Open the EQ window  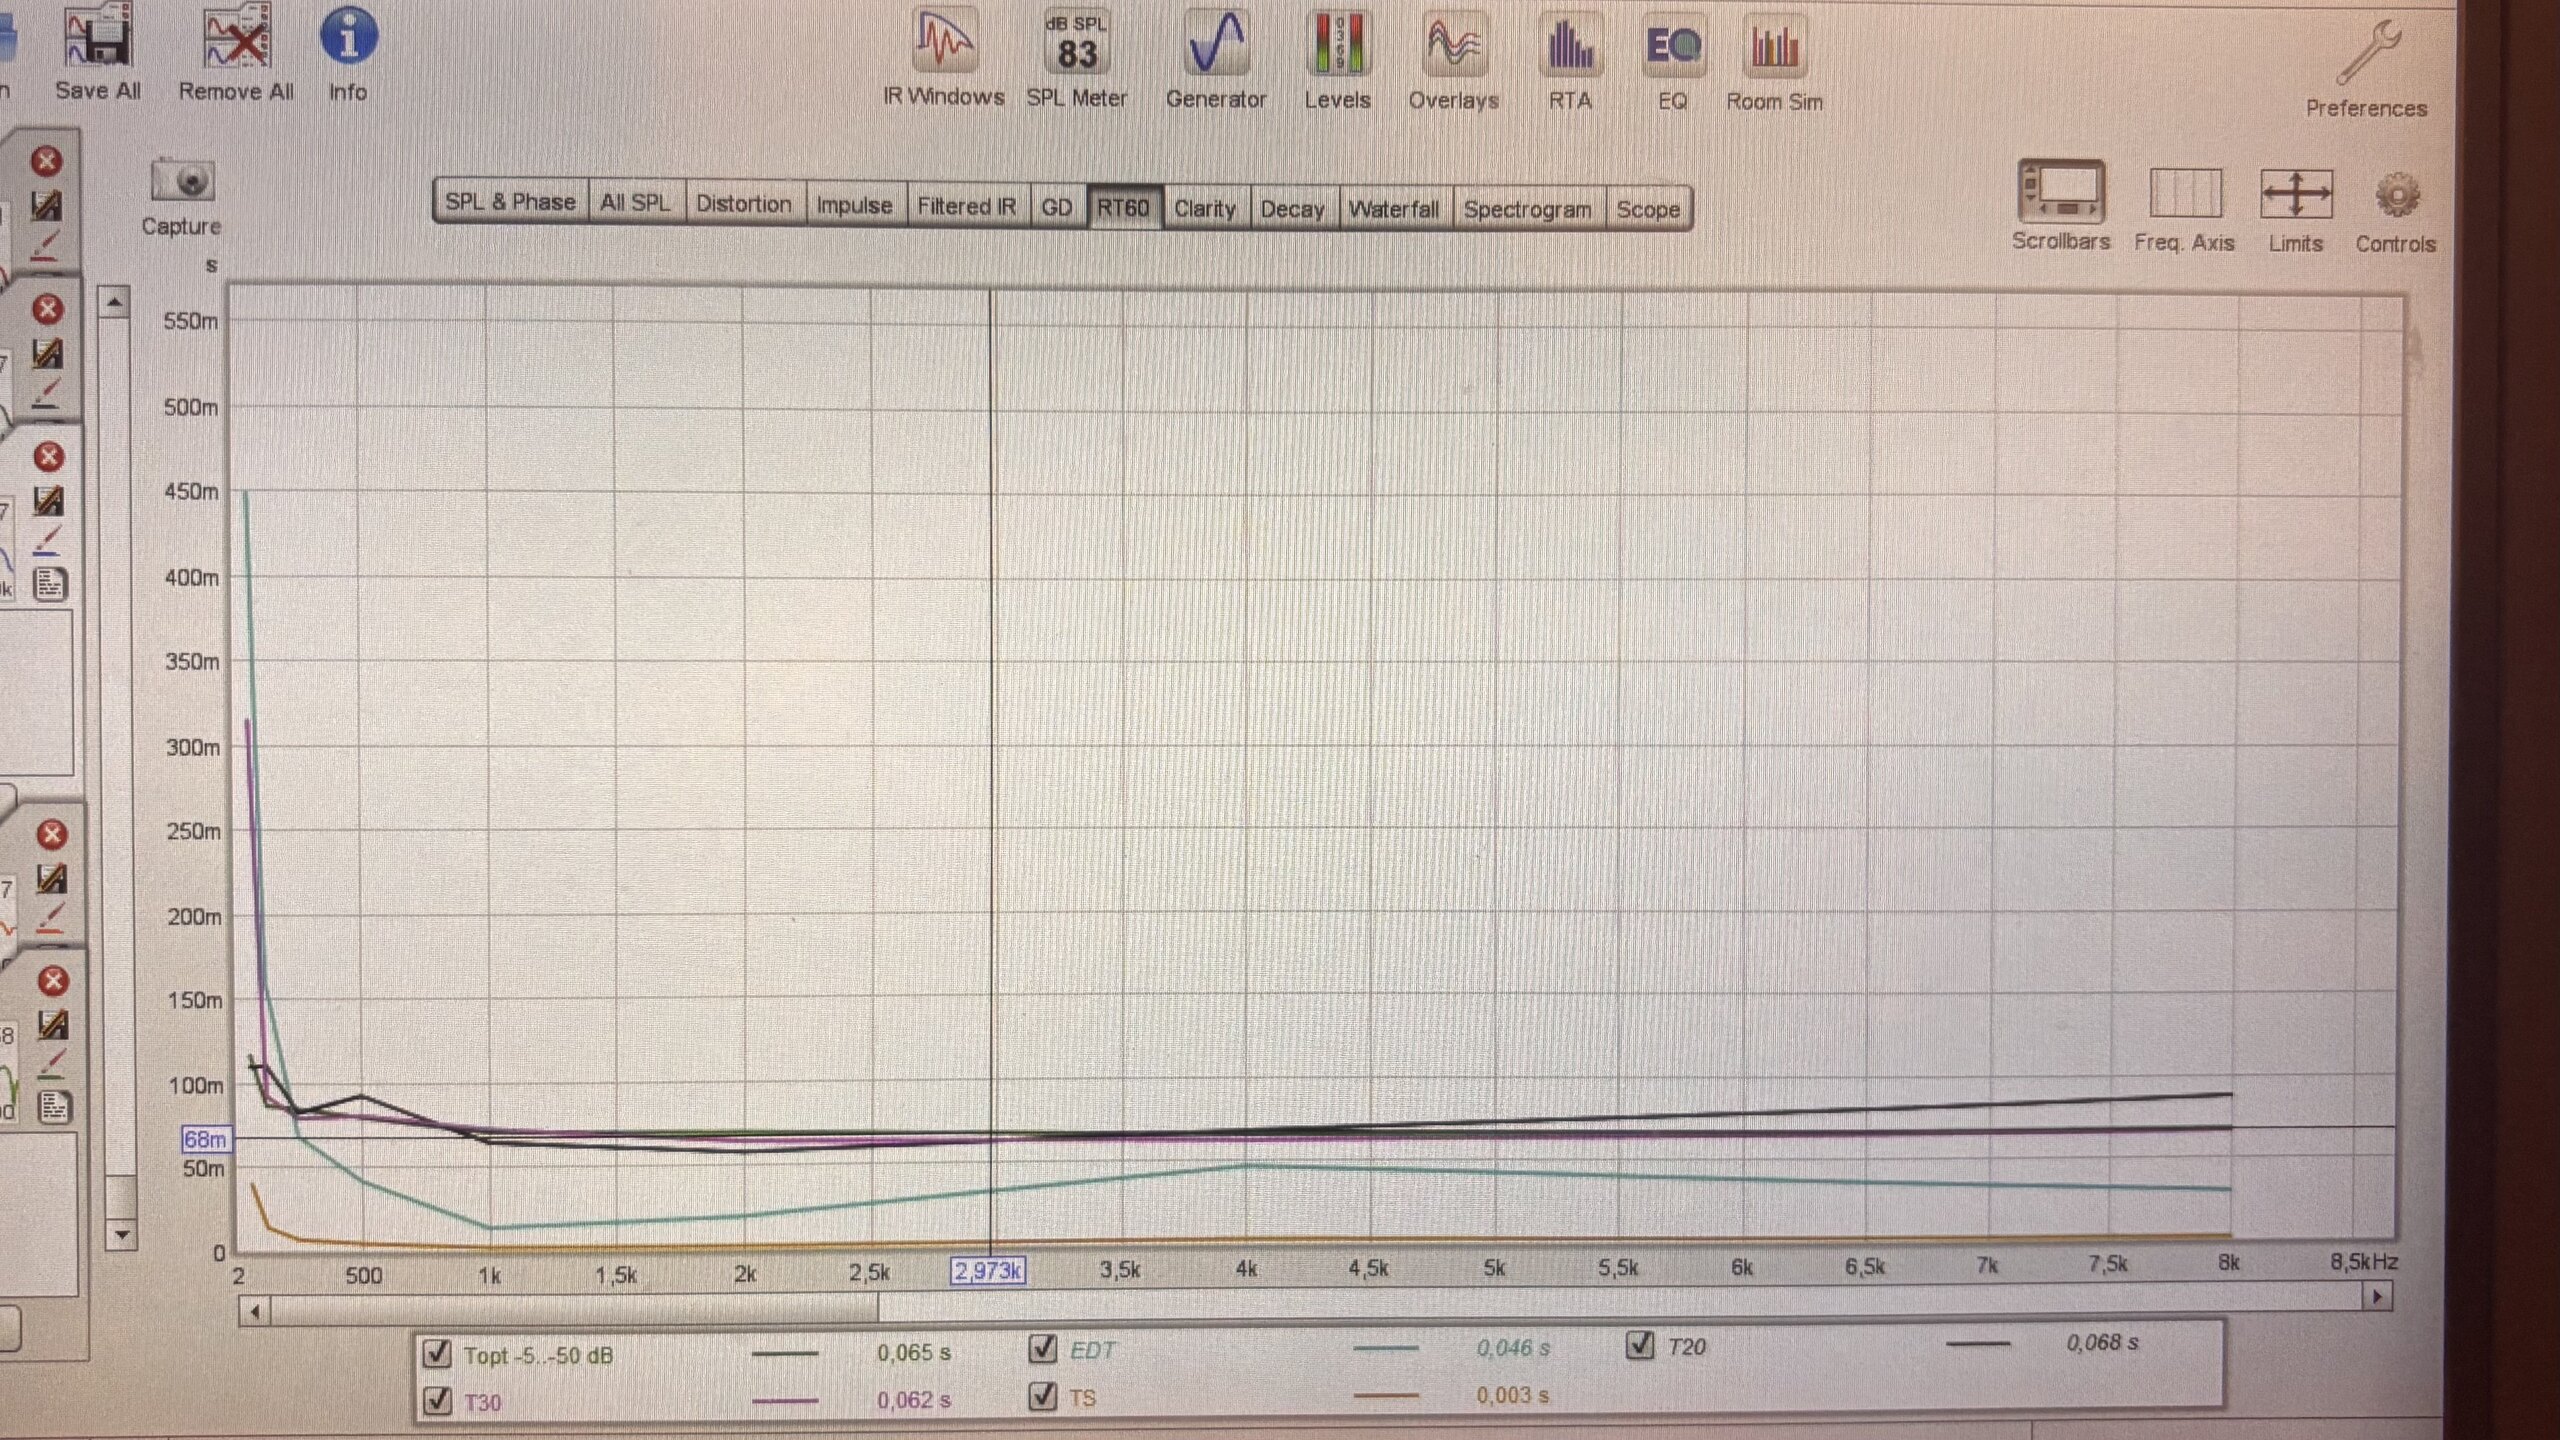click(x=1672, y=47)
